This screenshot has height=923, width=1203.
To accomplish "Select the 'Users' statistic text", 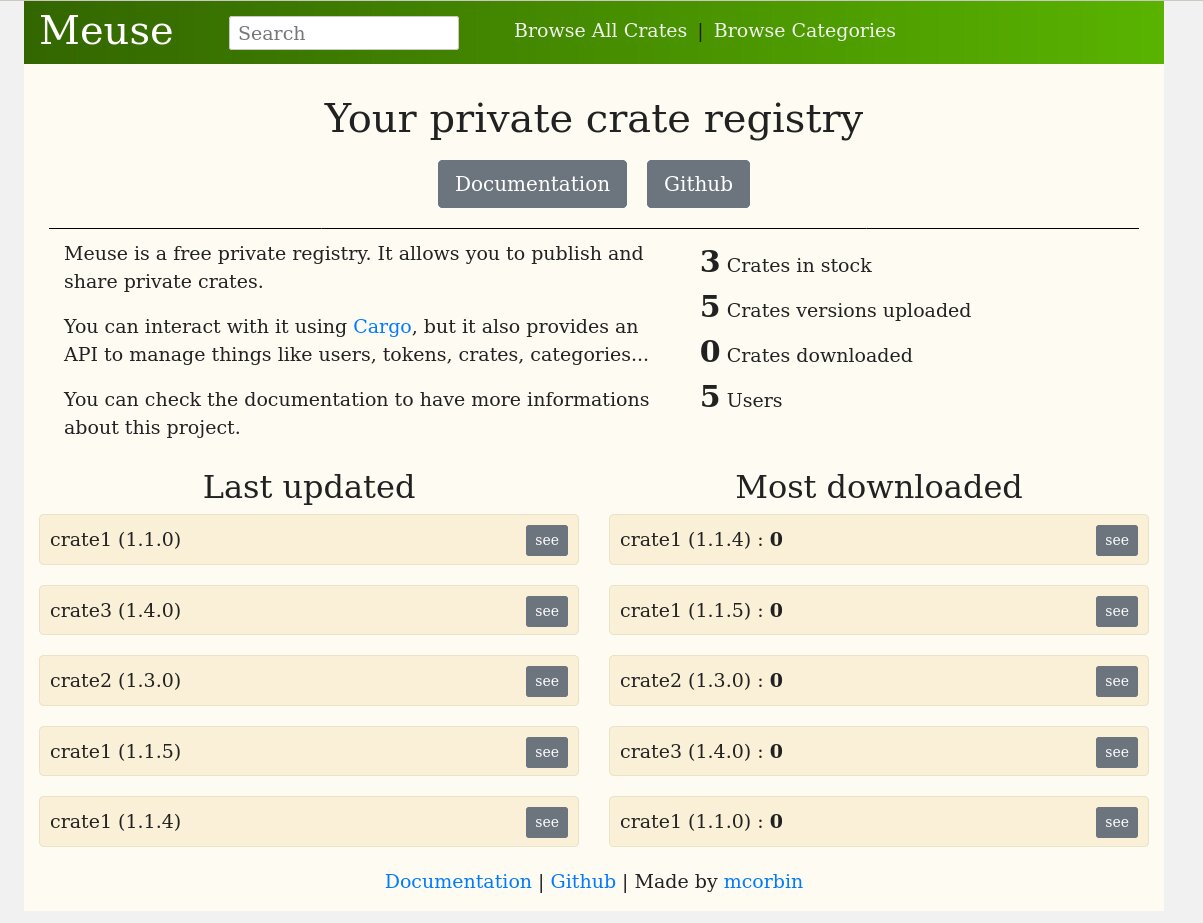I will tap(754, 401).
